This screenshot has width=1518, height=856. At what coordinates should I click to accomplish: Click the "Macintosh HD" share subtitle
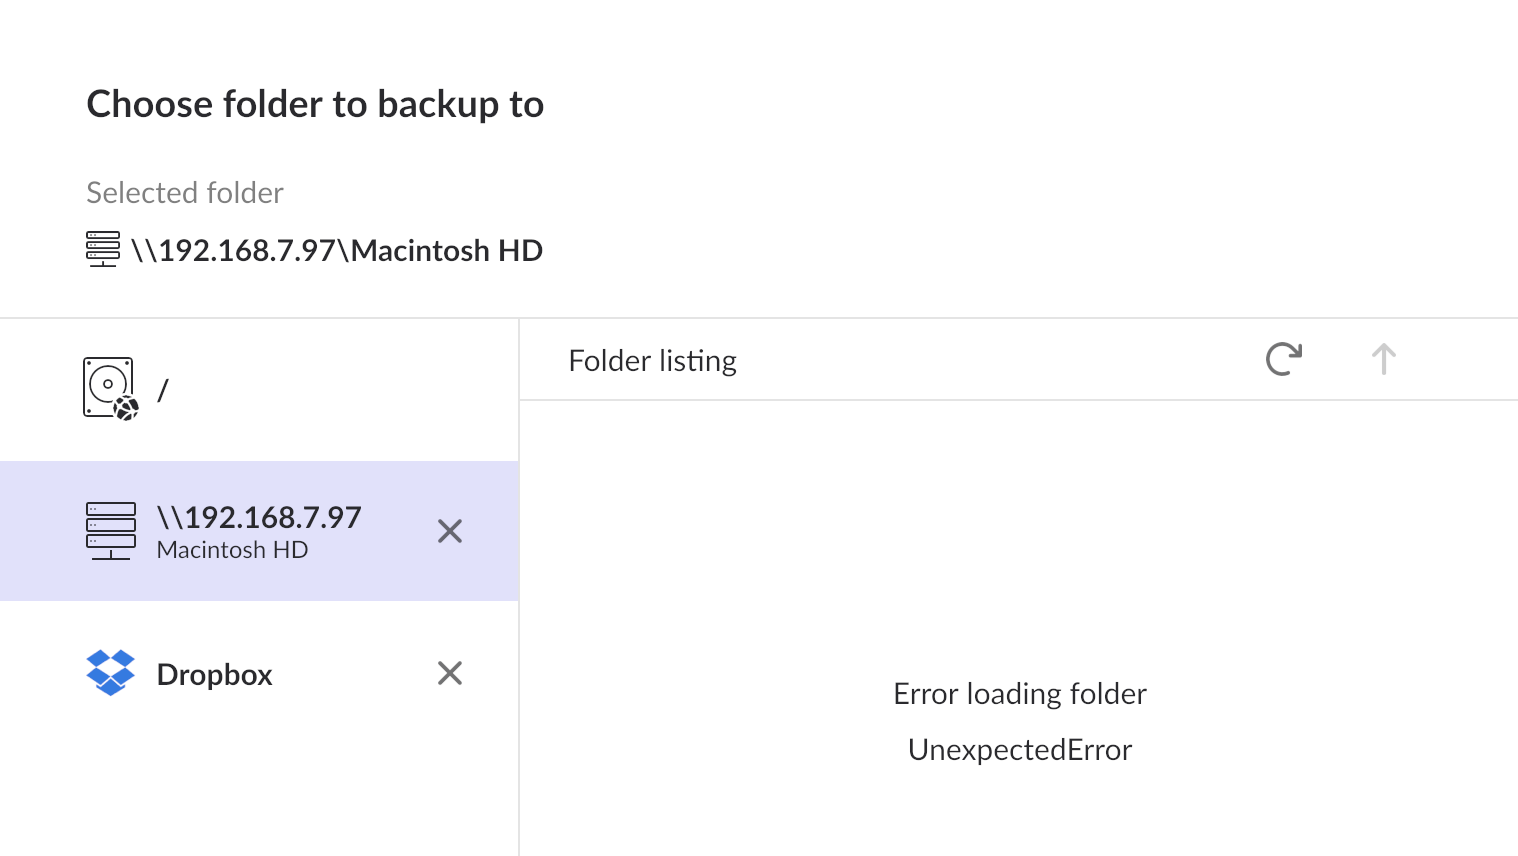pos(232,550)
